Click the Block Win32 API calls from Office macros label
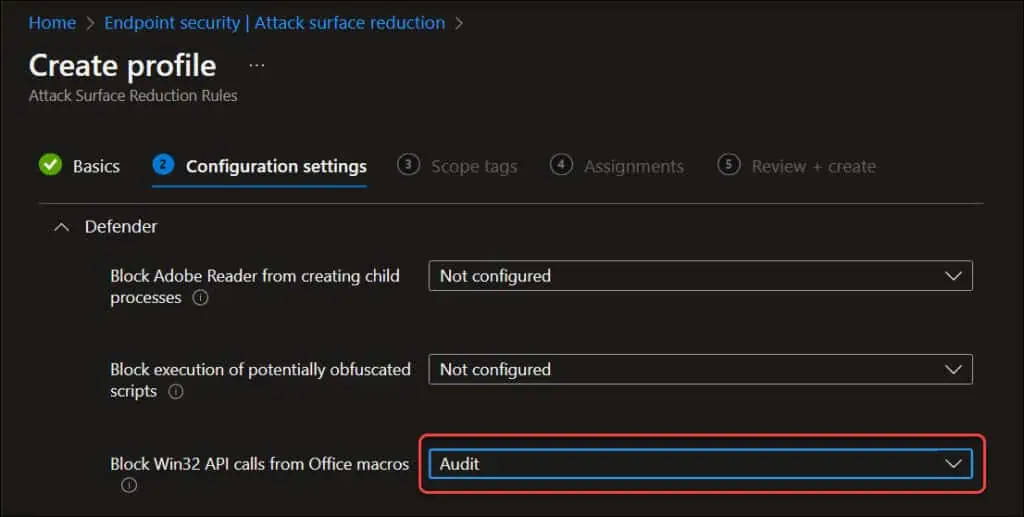Viewport: 1024px width, 517px height. 259,463
